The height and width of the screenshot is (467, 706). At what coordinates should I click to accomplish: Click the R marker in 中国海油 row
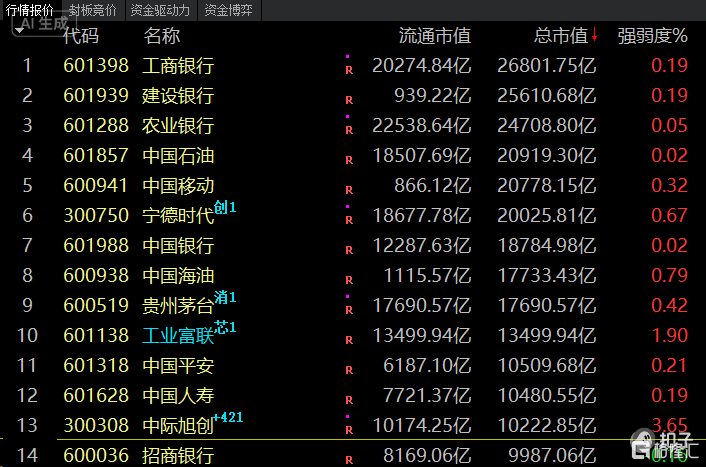pyautogui.click(x=349, y=280)
